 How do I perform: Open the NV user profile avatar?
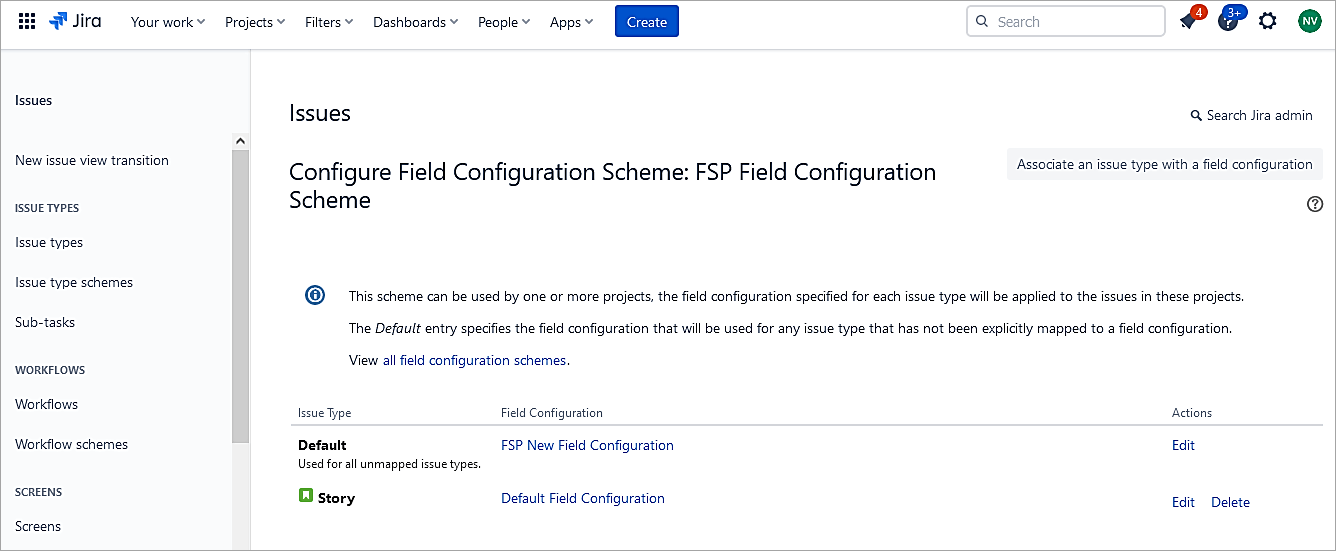coord(1309,21)
